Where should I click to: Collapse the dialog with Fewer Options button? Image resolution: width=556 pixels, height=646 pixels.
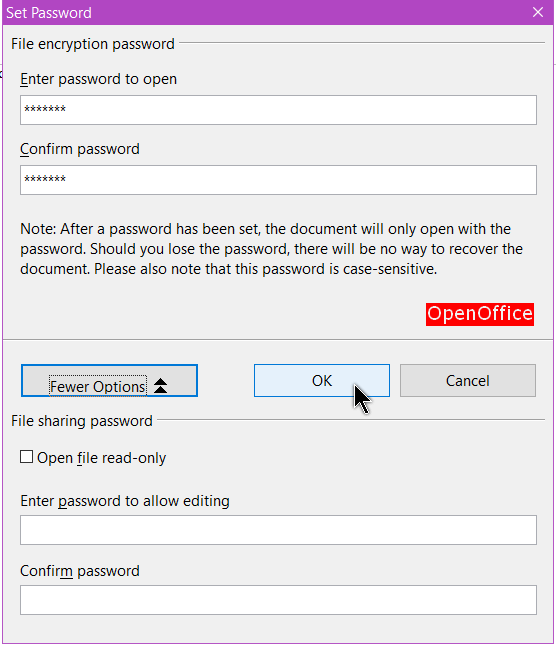(x=109, y=380)
